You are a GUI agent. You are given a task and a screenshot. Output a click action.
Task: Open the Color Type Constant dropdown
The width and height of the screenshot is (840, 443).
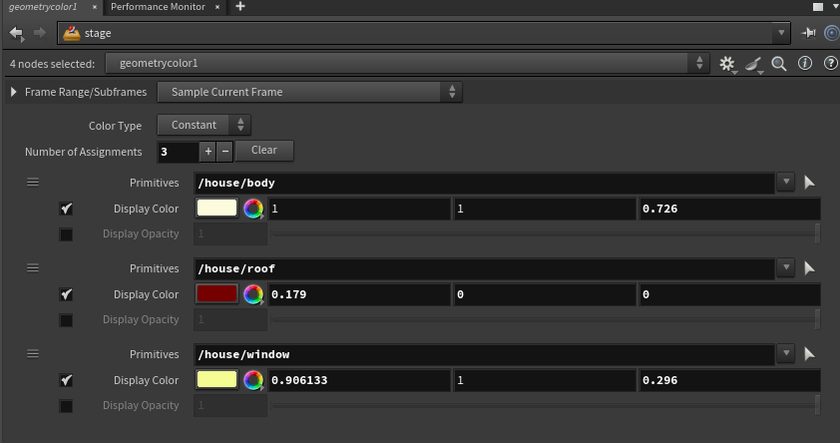pyautogui.click(x=204, y=125)
